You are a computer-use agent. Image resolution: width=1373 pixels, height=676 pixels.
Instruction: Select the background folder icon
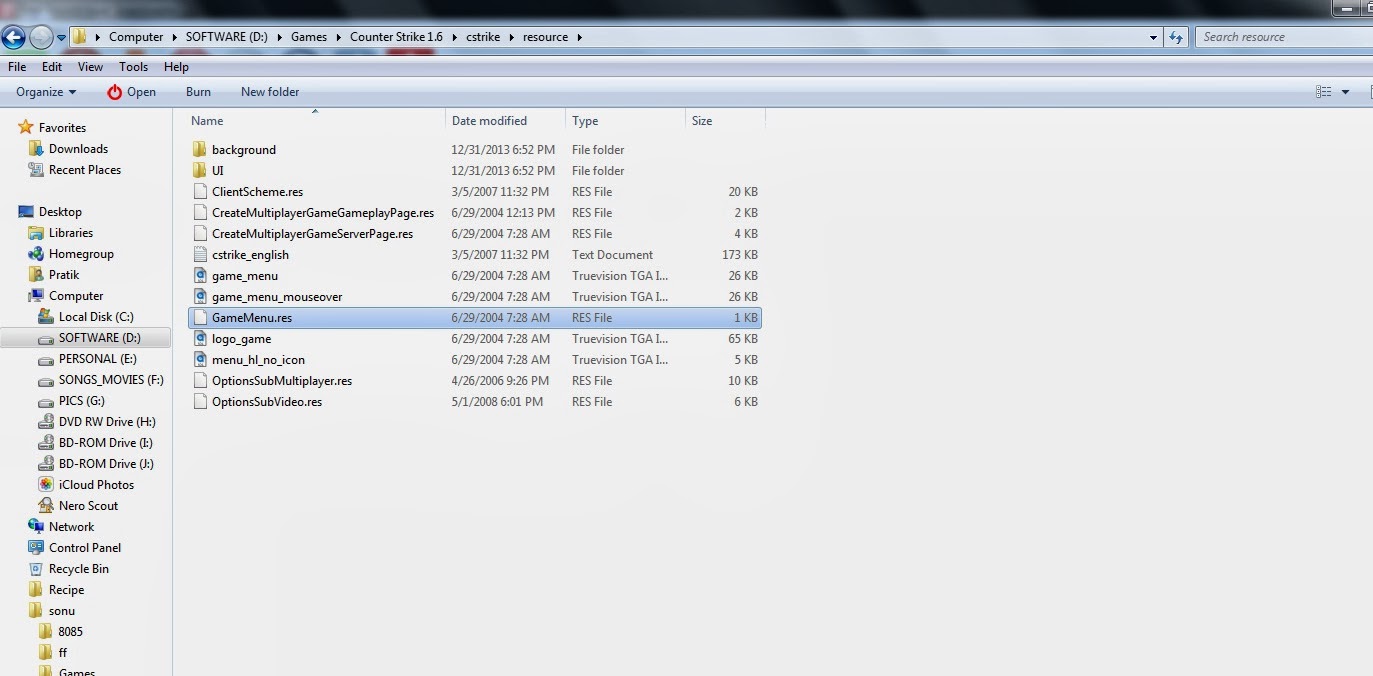(x=199, y=150)
